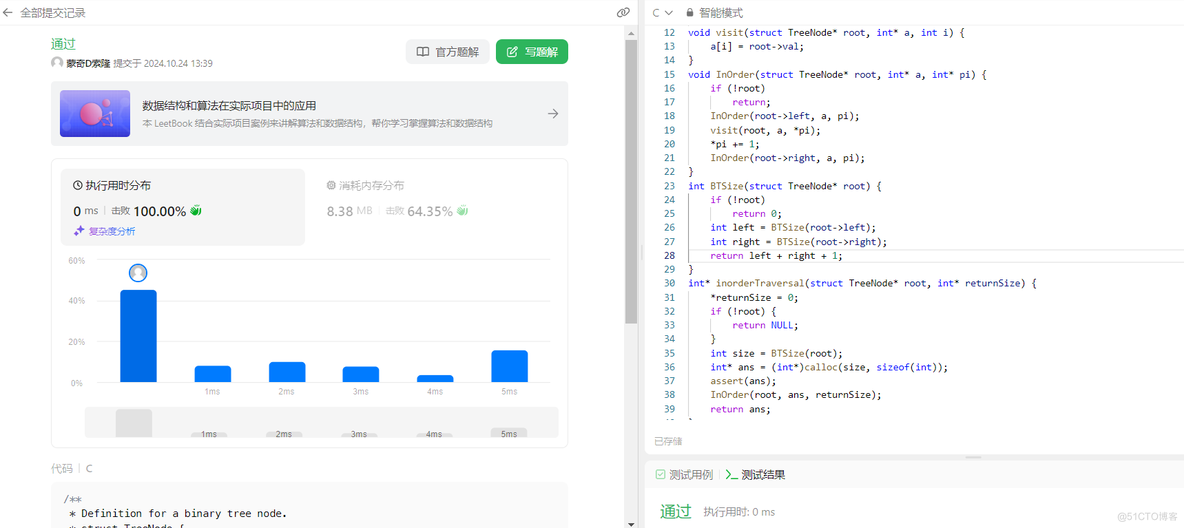This screenshot has height=528, width=1184.
Task: Click the submitter avatar next to 蒙奇D索隆
Action: (x=57, y=63)
